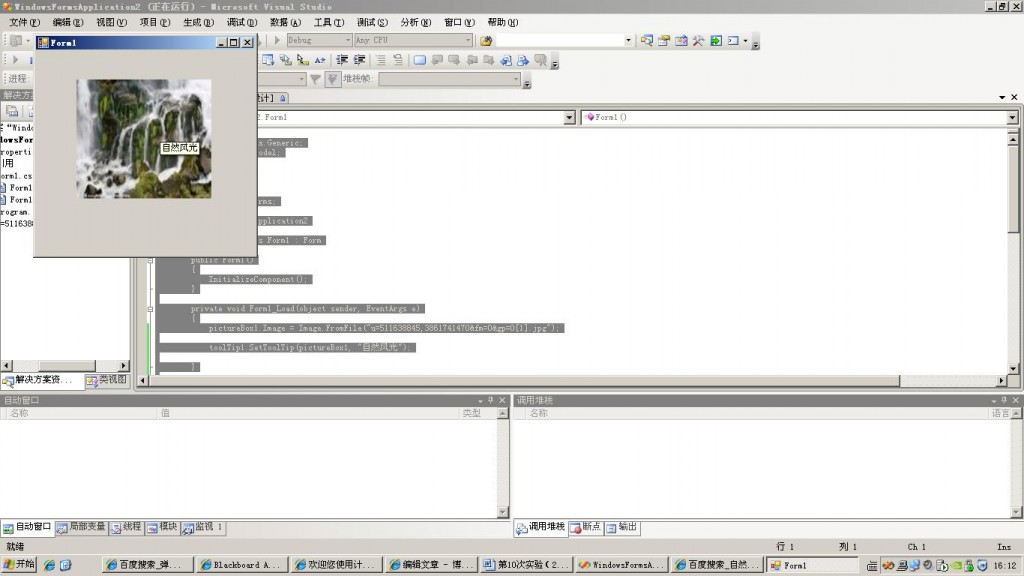This screenshot has width=1024, height=576.
Task: Expand the search box dropdown arrow
Action: click(628, 40)
